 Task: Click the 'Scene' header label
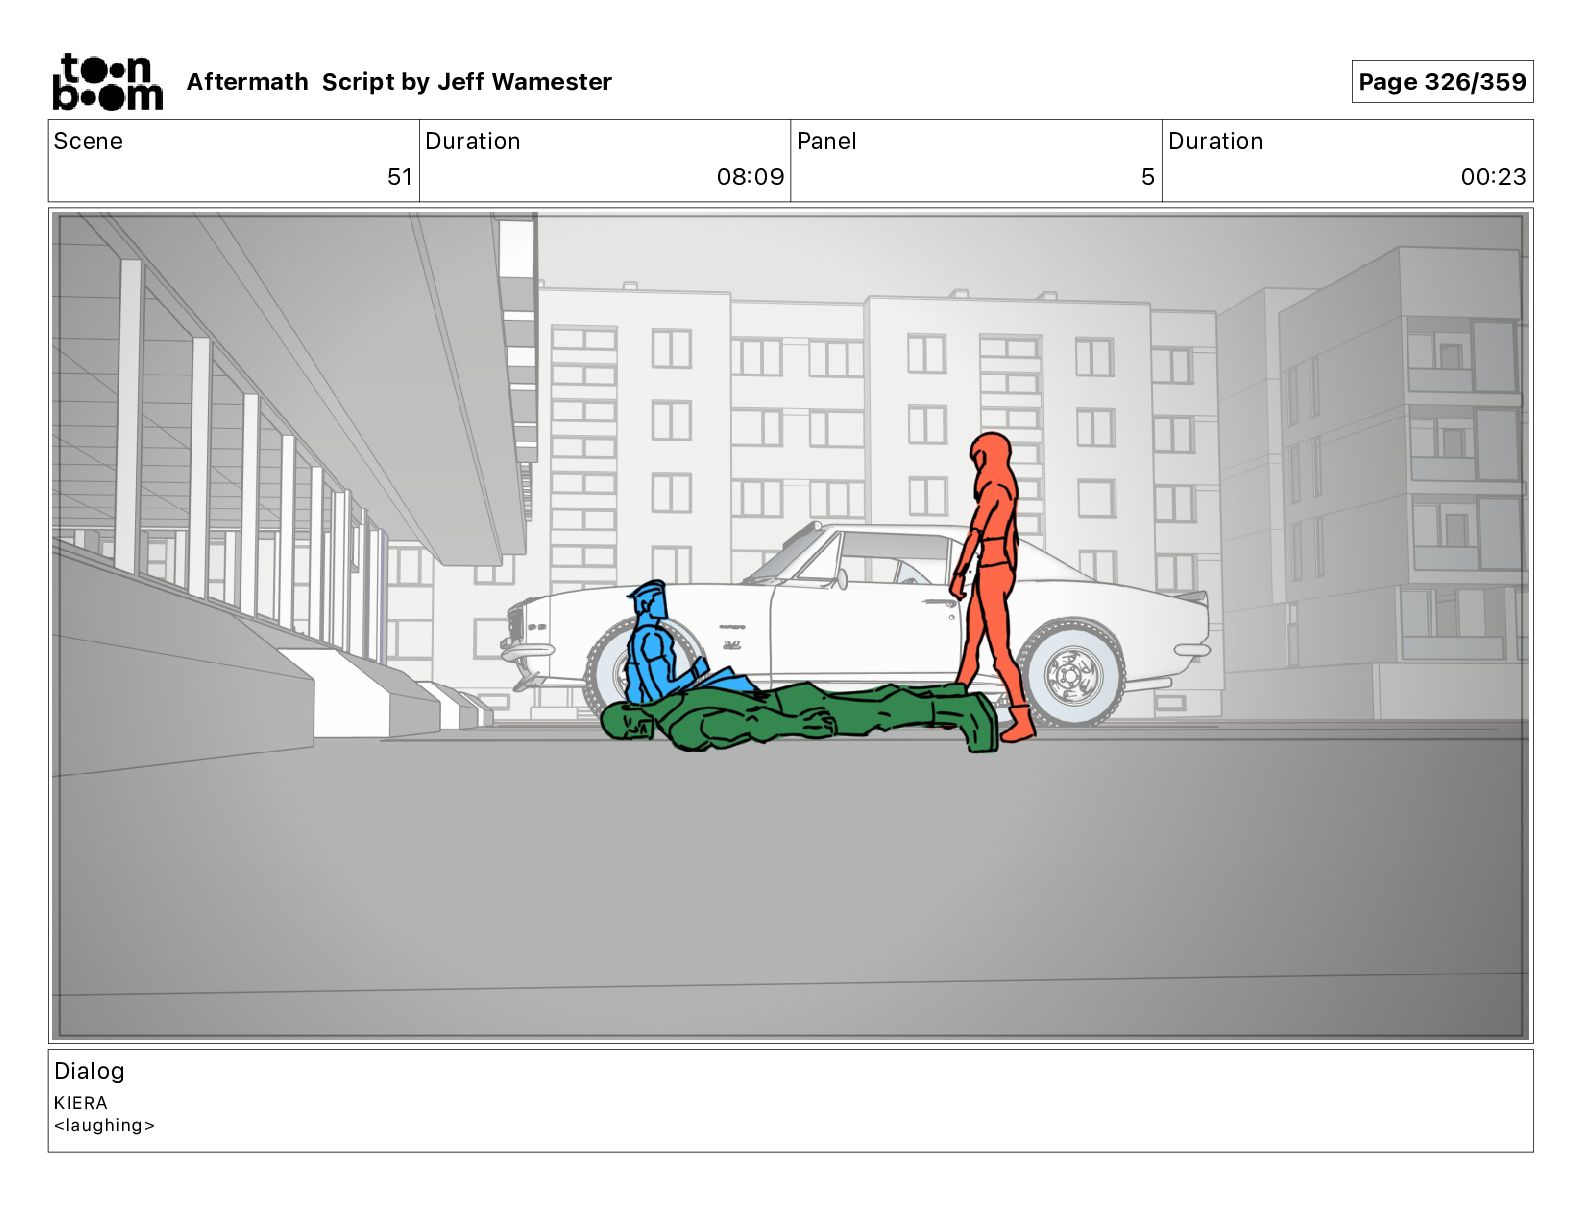(88, 141)
